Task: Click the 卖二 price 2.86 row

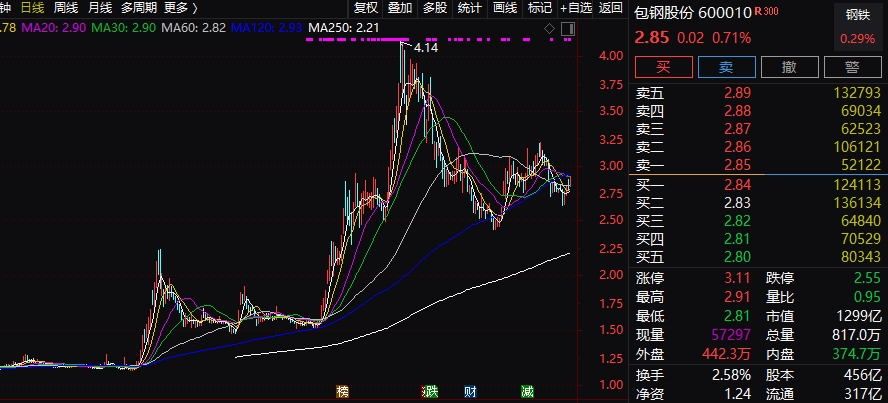Action: [758, 147]
